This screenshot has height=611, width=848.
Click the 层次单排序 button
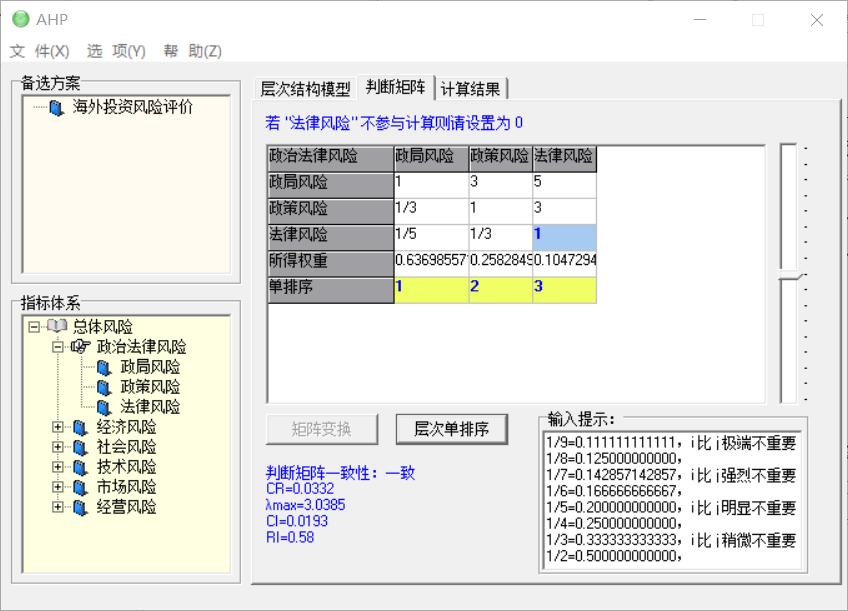[451, 429]
